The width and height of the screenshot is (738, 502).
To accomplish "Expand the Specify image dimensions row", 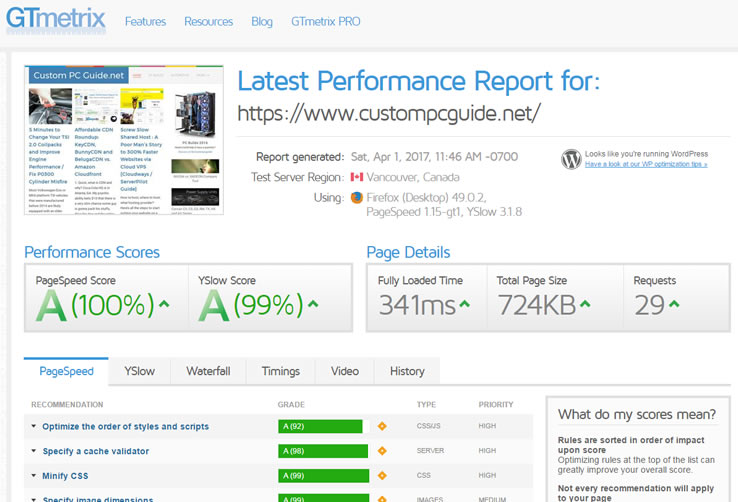I will coord(33,499).
